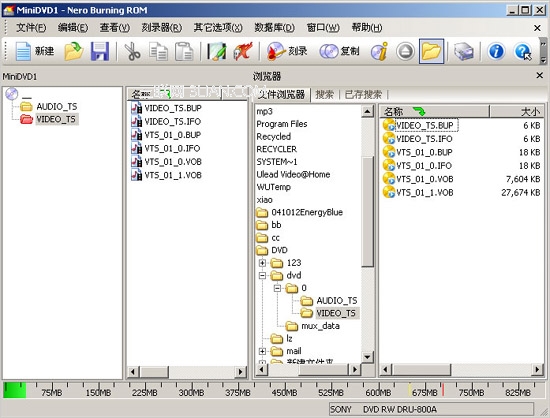Sort compilation list by 名称 header
This screenshot has height=418, width=550.
tap(174, 94)
